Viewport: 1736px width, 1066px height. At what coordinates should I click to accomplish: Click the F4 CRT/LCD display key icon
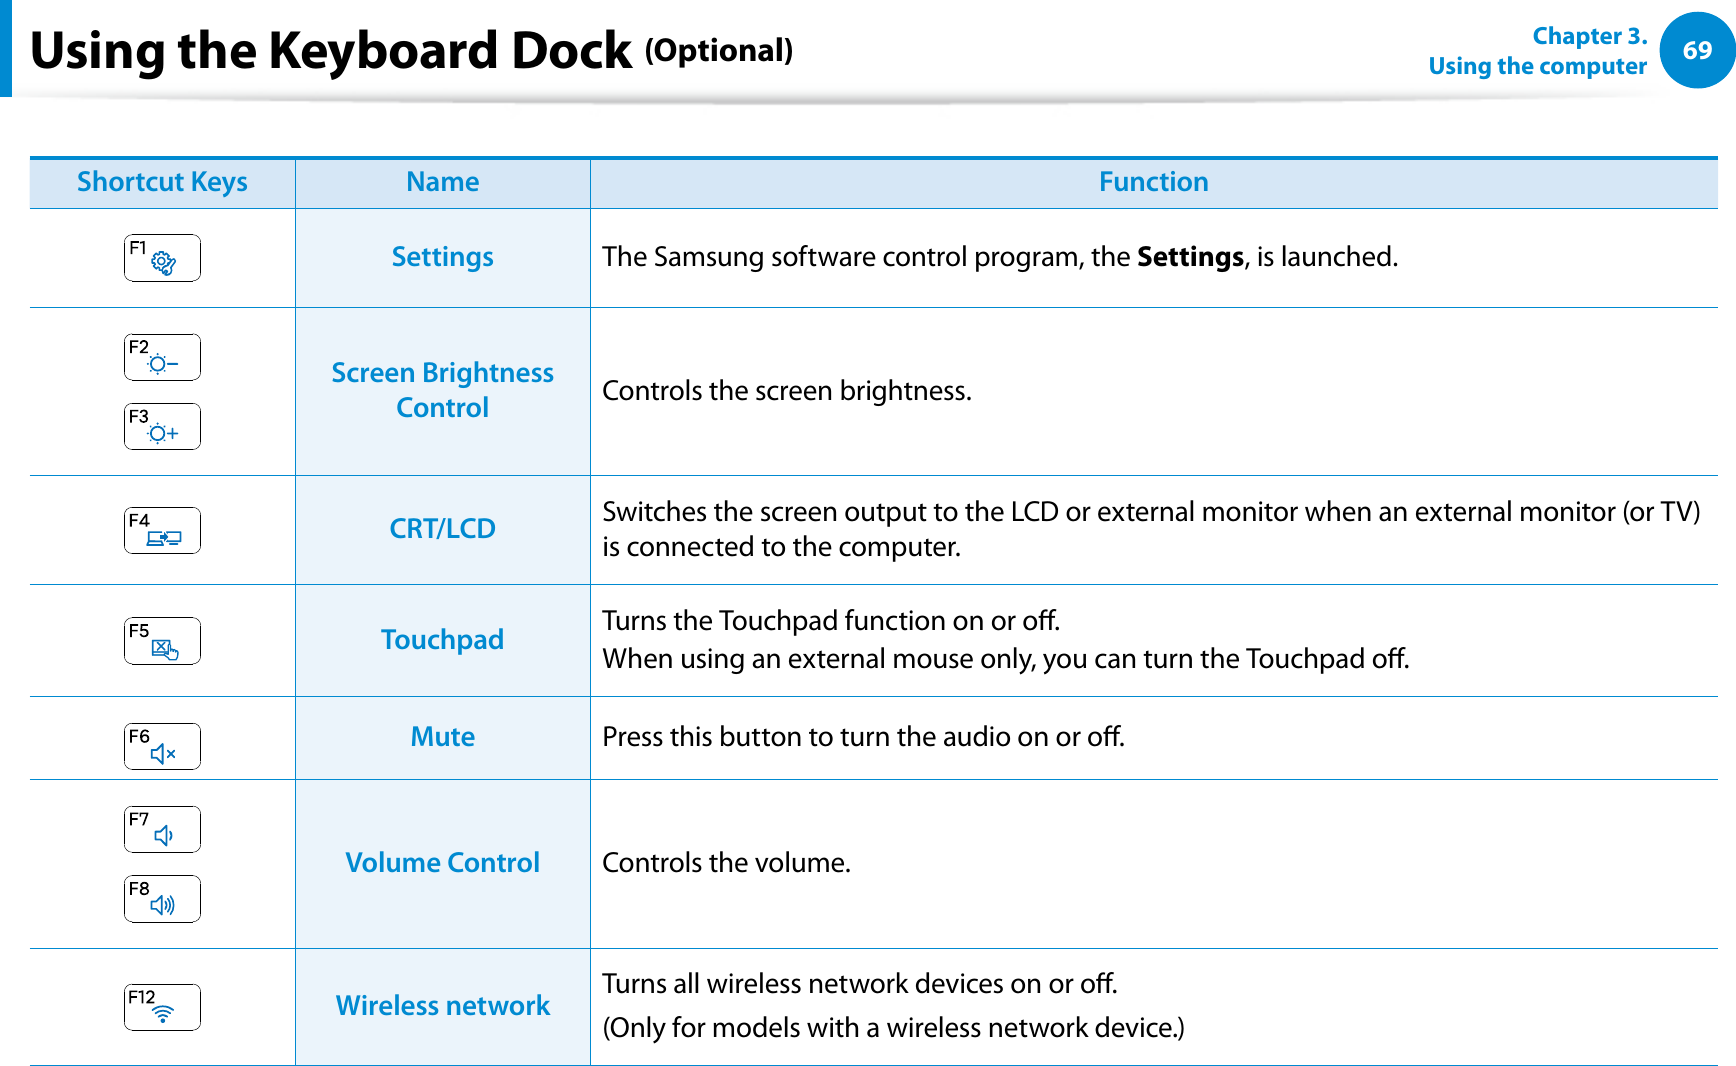point(162,531)
